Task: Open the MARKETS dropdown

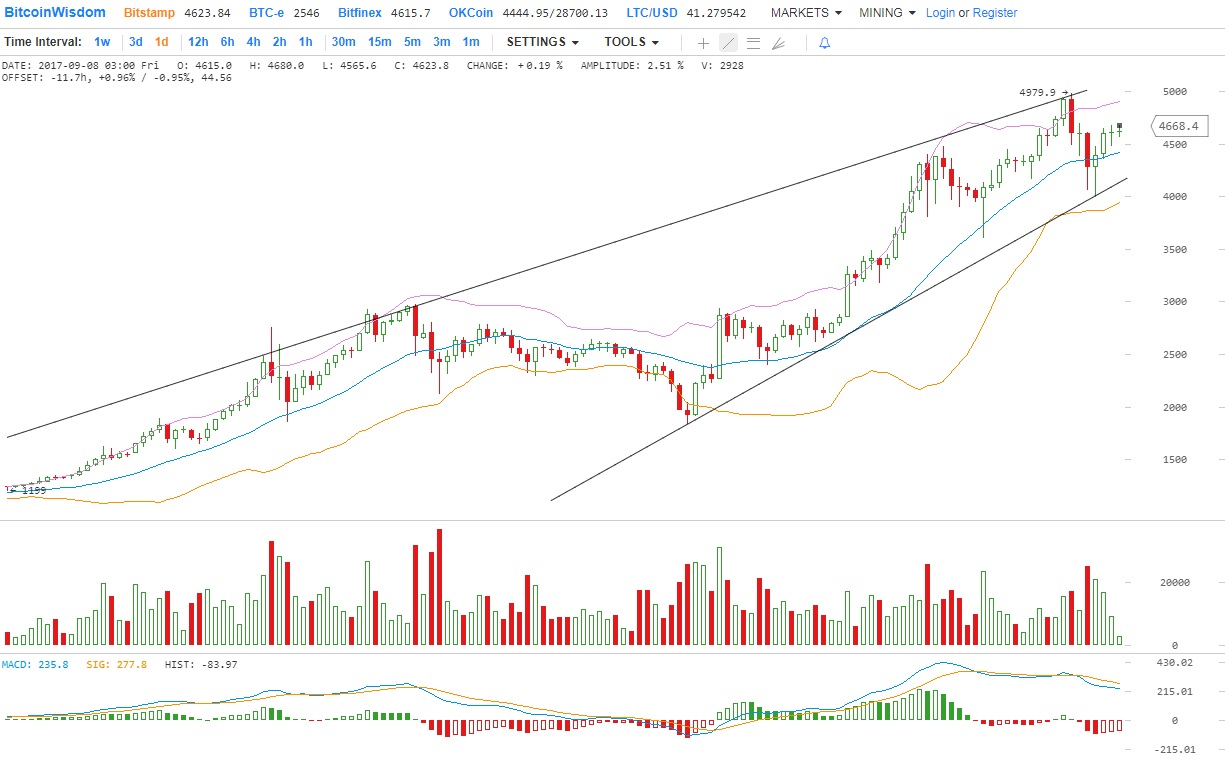Action: click(806, 13)
